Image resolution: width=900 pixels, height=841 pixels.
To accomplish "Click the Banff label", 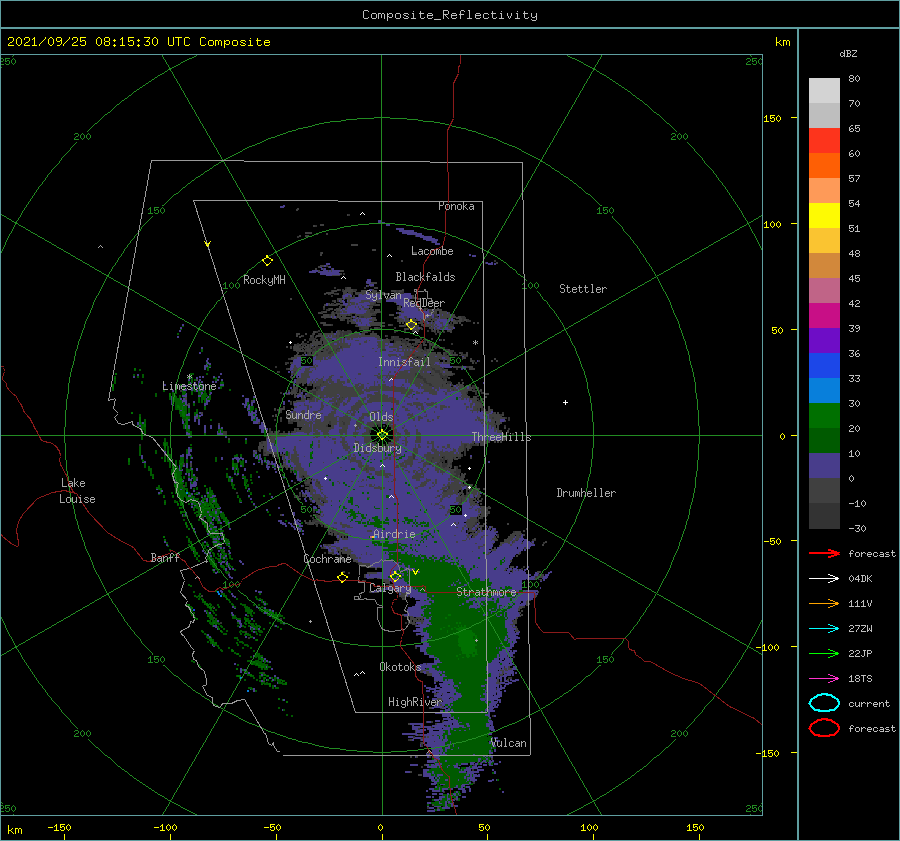I will (x=165, y=557).
